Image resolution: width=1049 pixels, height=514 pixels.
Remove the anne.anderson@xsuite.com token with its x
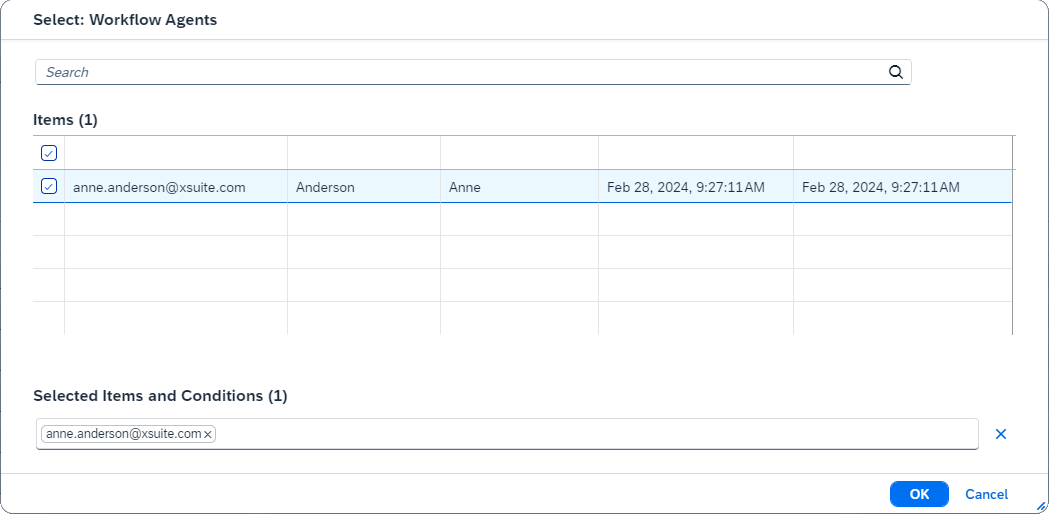208,434
